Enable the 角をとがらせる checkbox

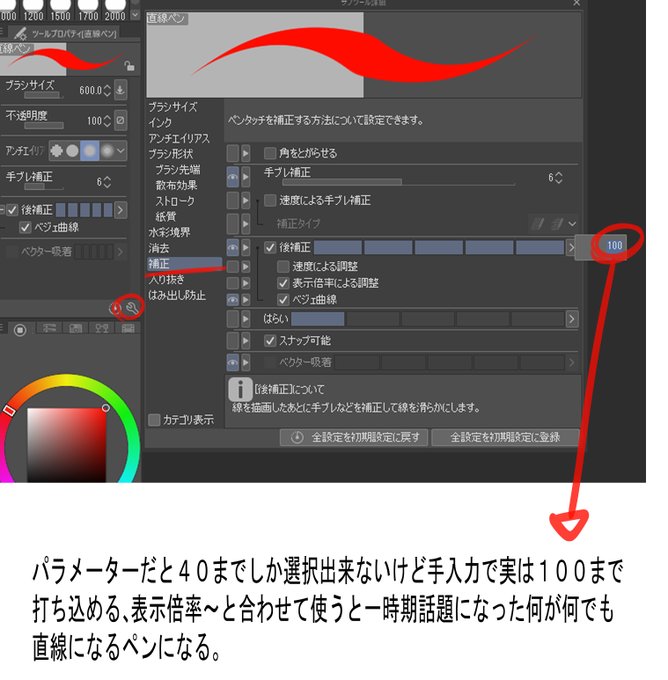tap(270, 153)
